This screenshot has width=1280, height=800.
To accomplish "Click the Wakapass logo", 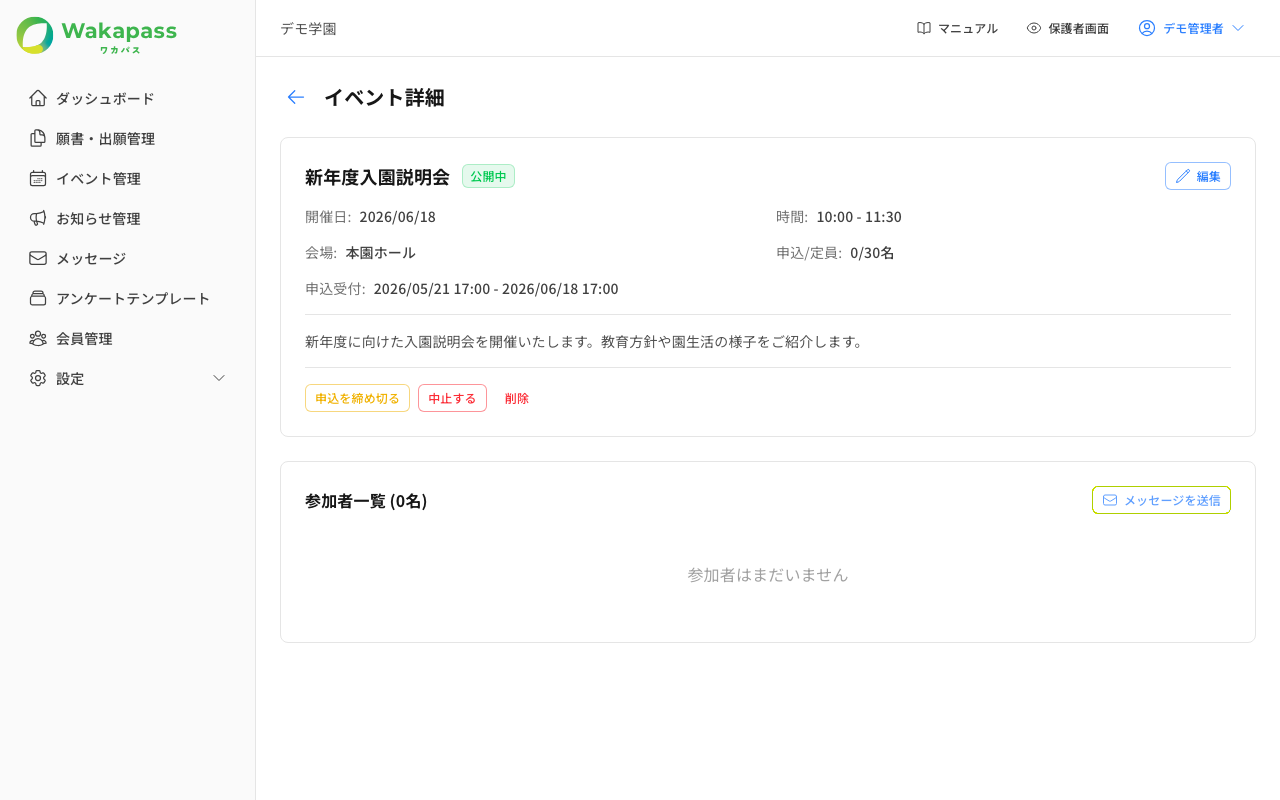I will pyautogui.click(x=97, y=35).
